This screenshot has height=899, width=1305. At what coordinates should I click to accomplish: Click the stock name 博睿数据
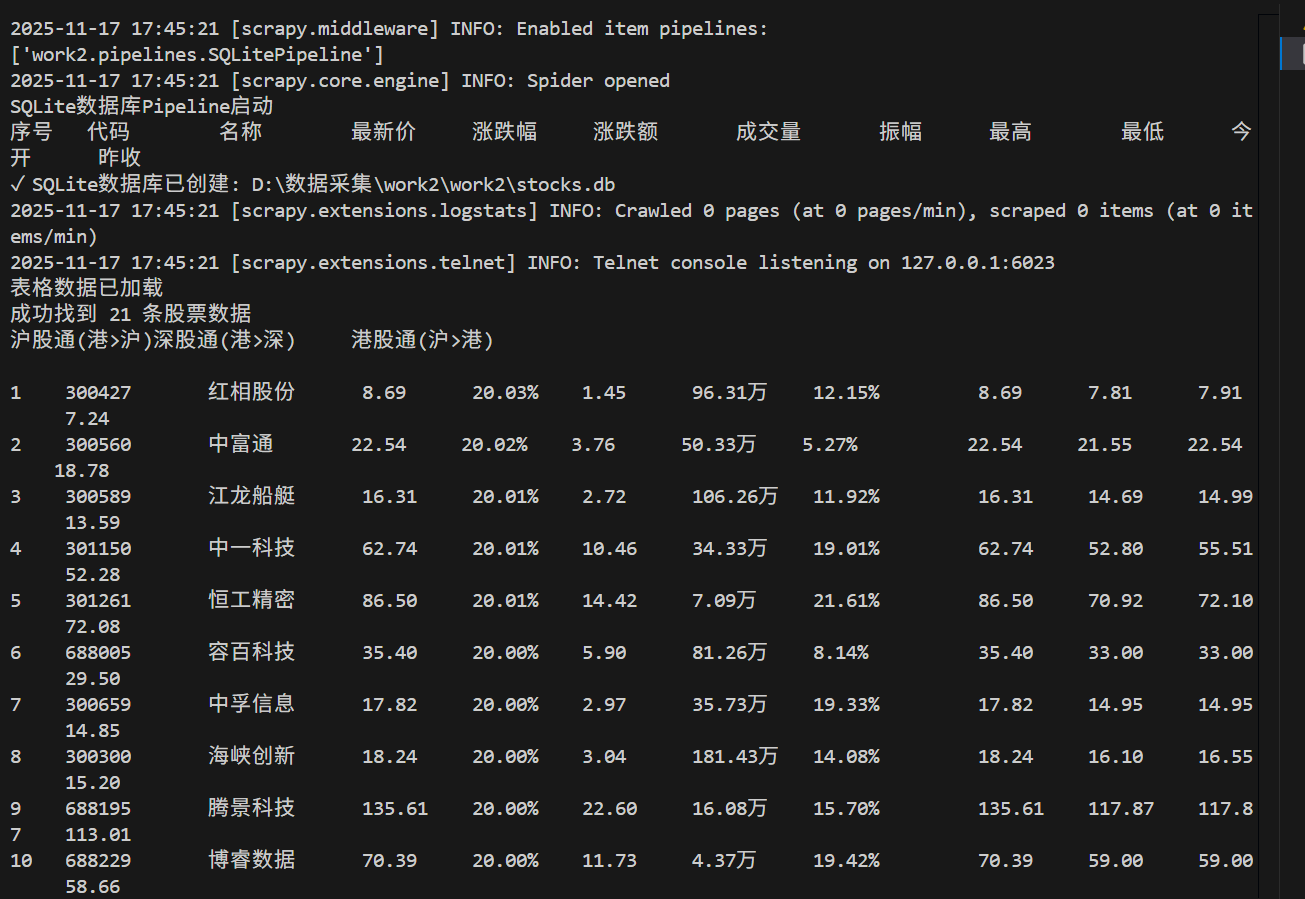click(251, 860)
